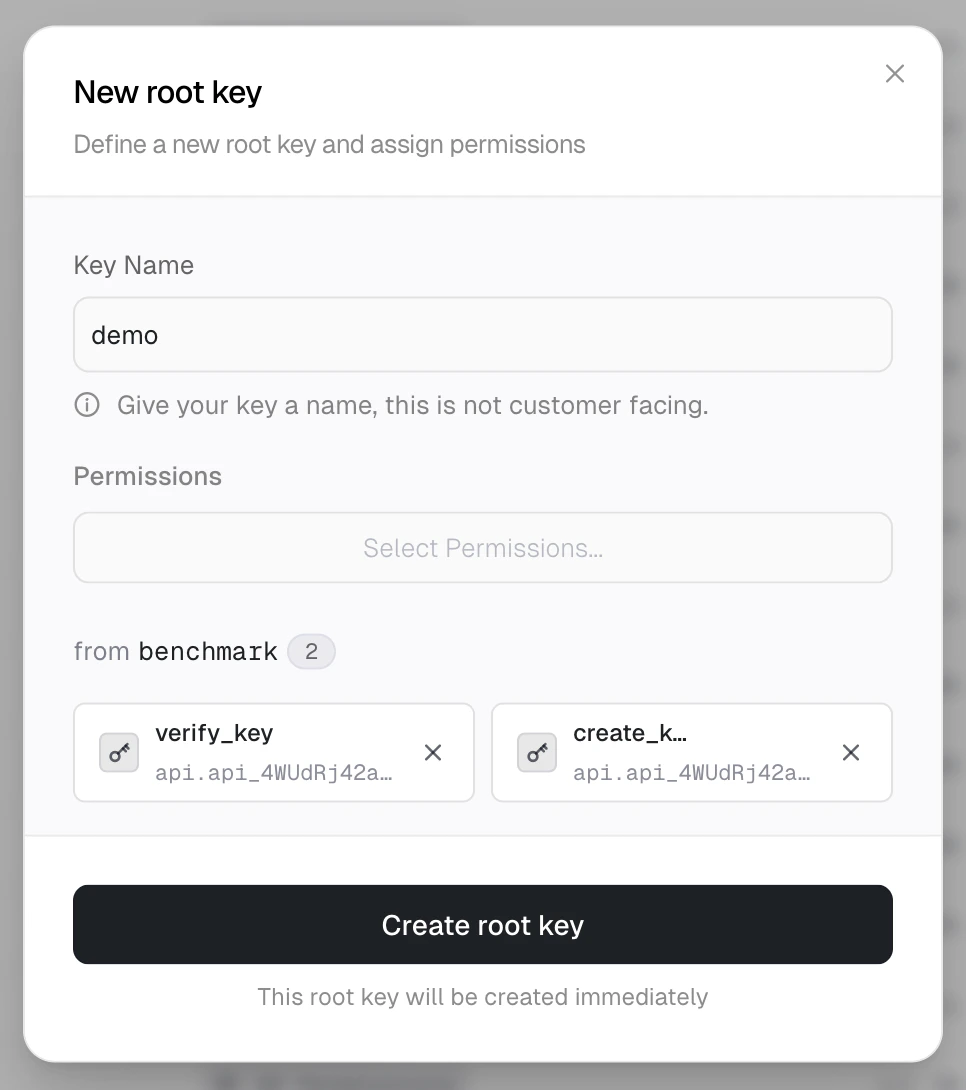The image size is (966, 1090).
Task: Remove the create_k permission with its X
Action: (x=851, y=752)
